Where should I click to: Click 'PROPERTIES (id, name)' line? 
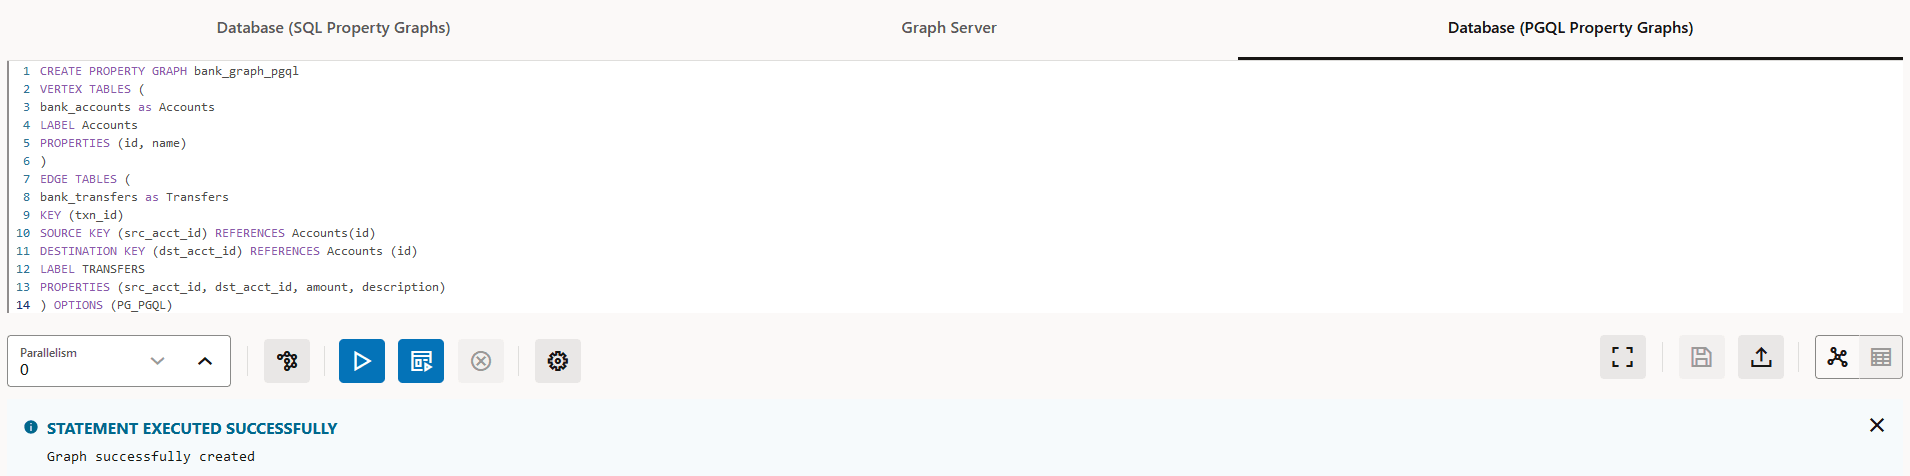[113, 143]
